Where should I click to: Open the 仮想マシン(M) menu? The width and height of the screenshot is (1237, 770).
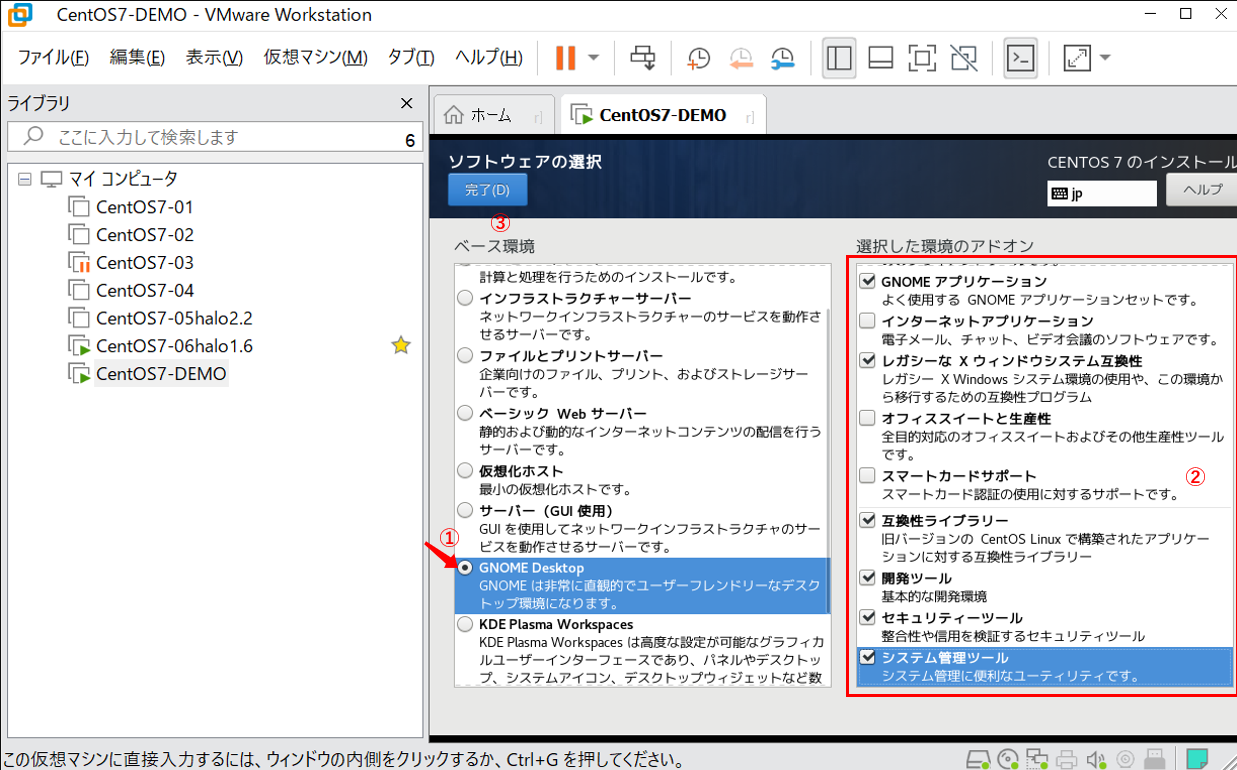(315, 58)
